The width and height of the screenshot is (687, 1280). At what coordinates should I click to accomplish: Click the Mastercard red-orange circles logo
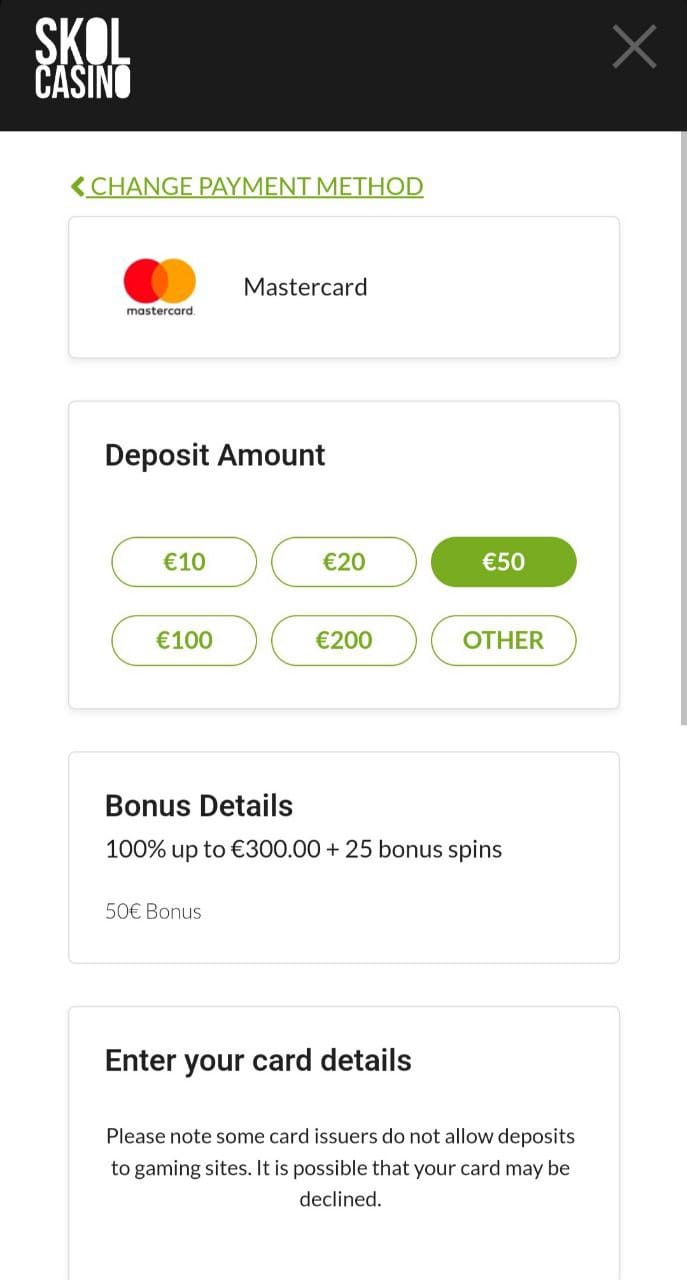click(x=160, y=281)
